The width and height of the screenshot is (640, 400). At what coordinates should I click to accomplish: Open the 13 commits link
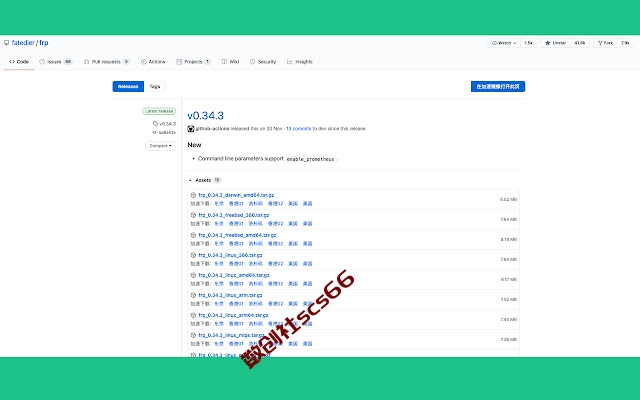tap(298, 129)
